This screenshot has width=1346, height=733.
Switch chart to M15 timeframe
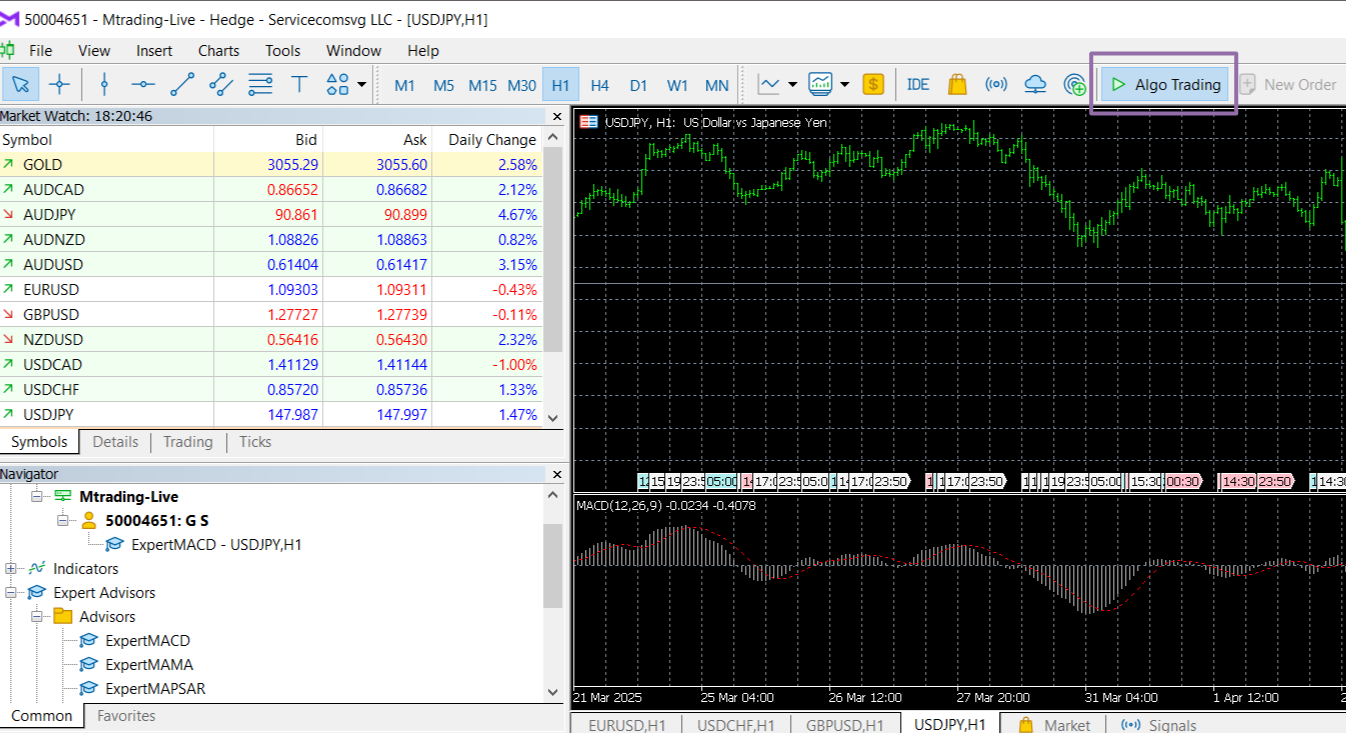pos(483,85)
